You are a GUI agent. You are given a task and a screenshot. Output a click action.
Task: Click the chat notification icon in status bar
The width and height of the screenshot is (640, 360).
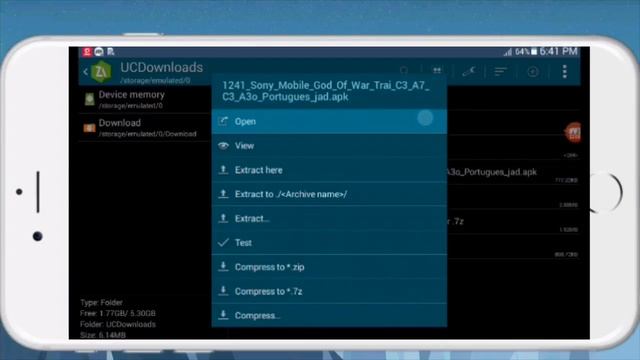(x=99, y=52)
